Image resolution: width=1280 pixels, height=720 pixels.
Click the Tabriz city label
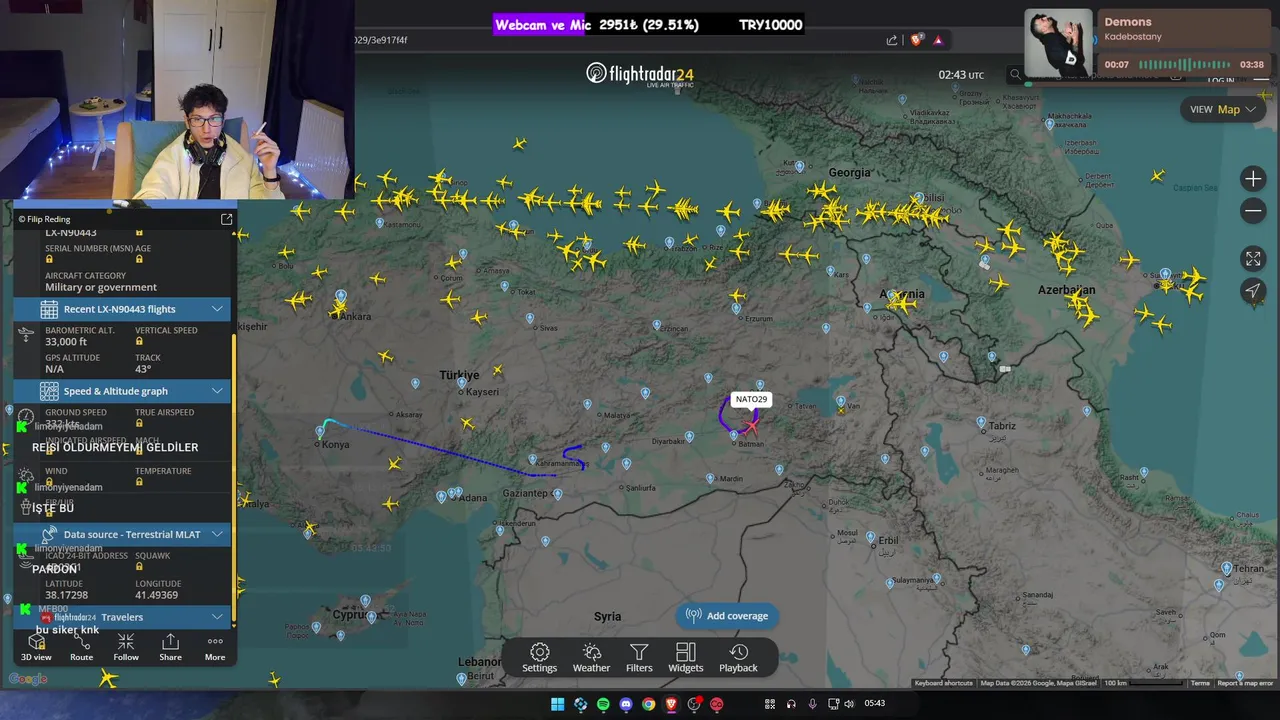click(1002, 426)
